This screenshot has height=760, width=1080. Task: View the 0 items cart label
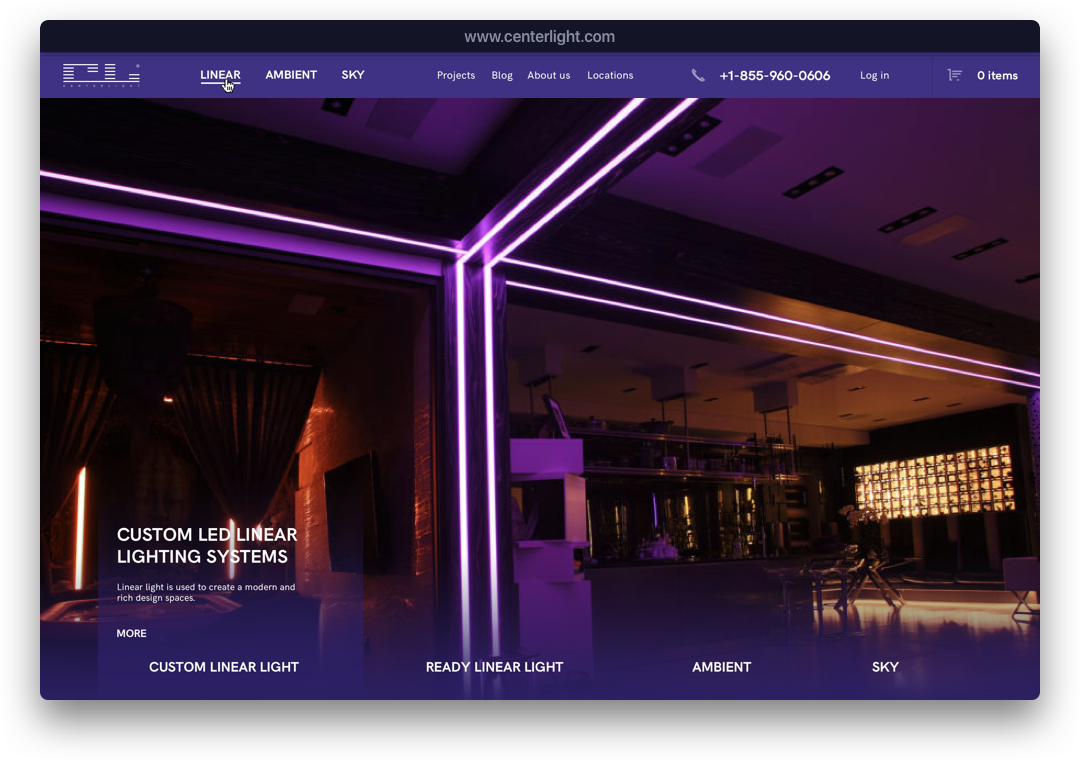(x=997, y=75)
